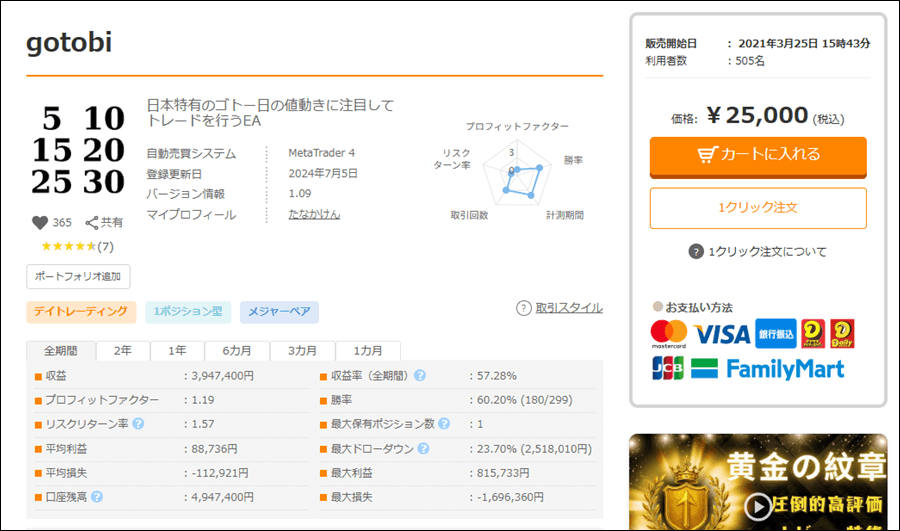
Task: Click help icon next to リスクリターン率
Action: click(138, 424)
